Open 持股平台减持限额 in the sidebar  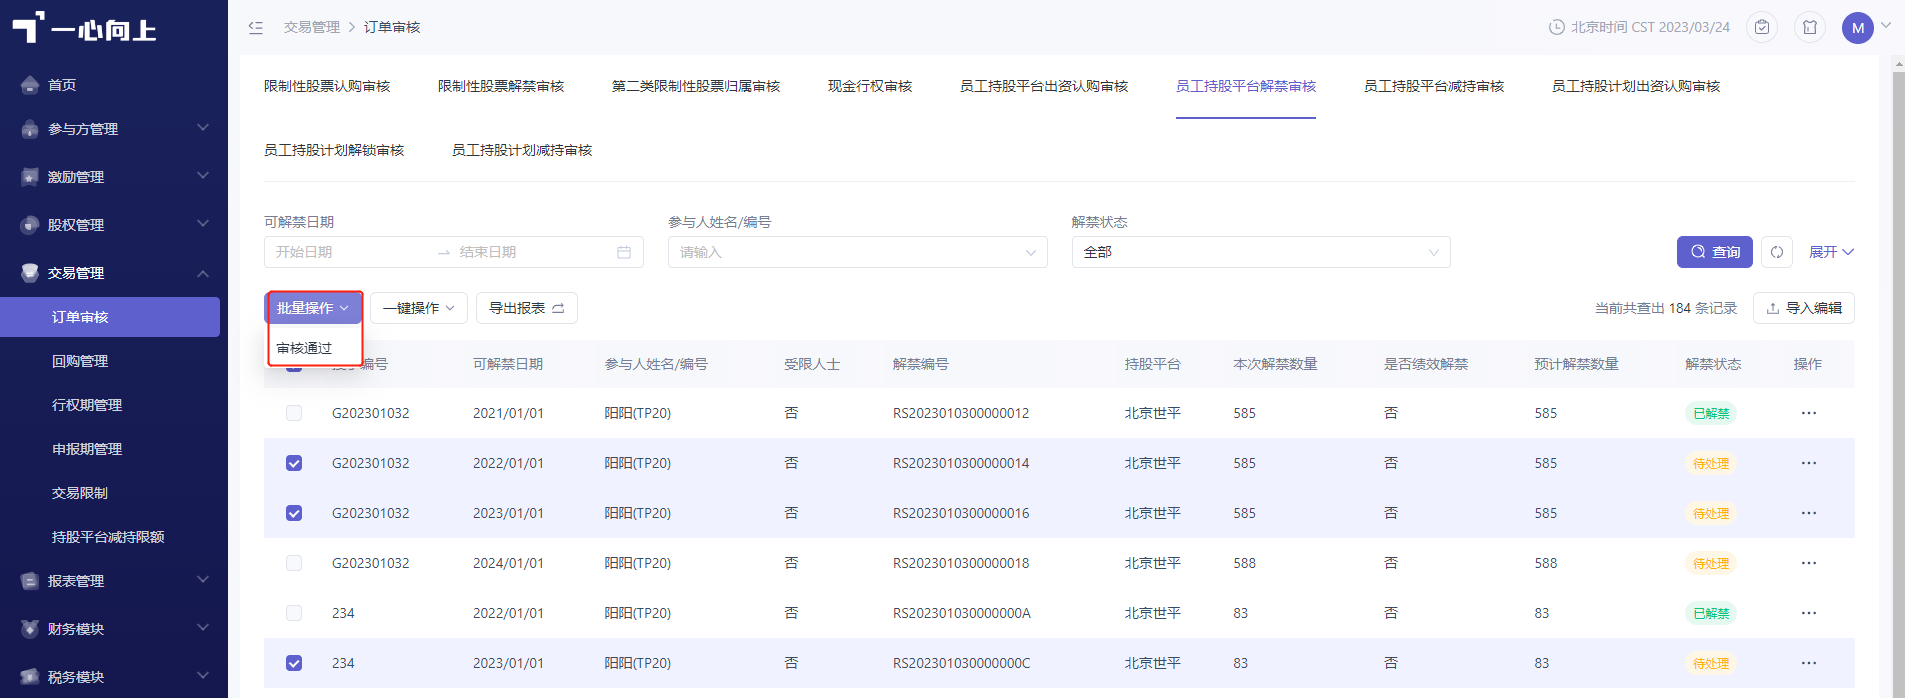tap(108, 537)
